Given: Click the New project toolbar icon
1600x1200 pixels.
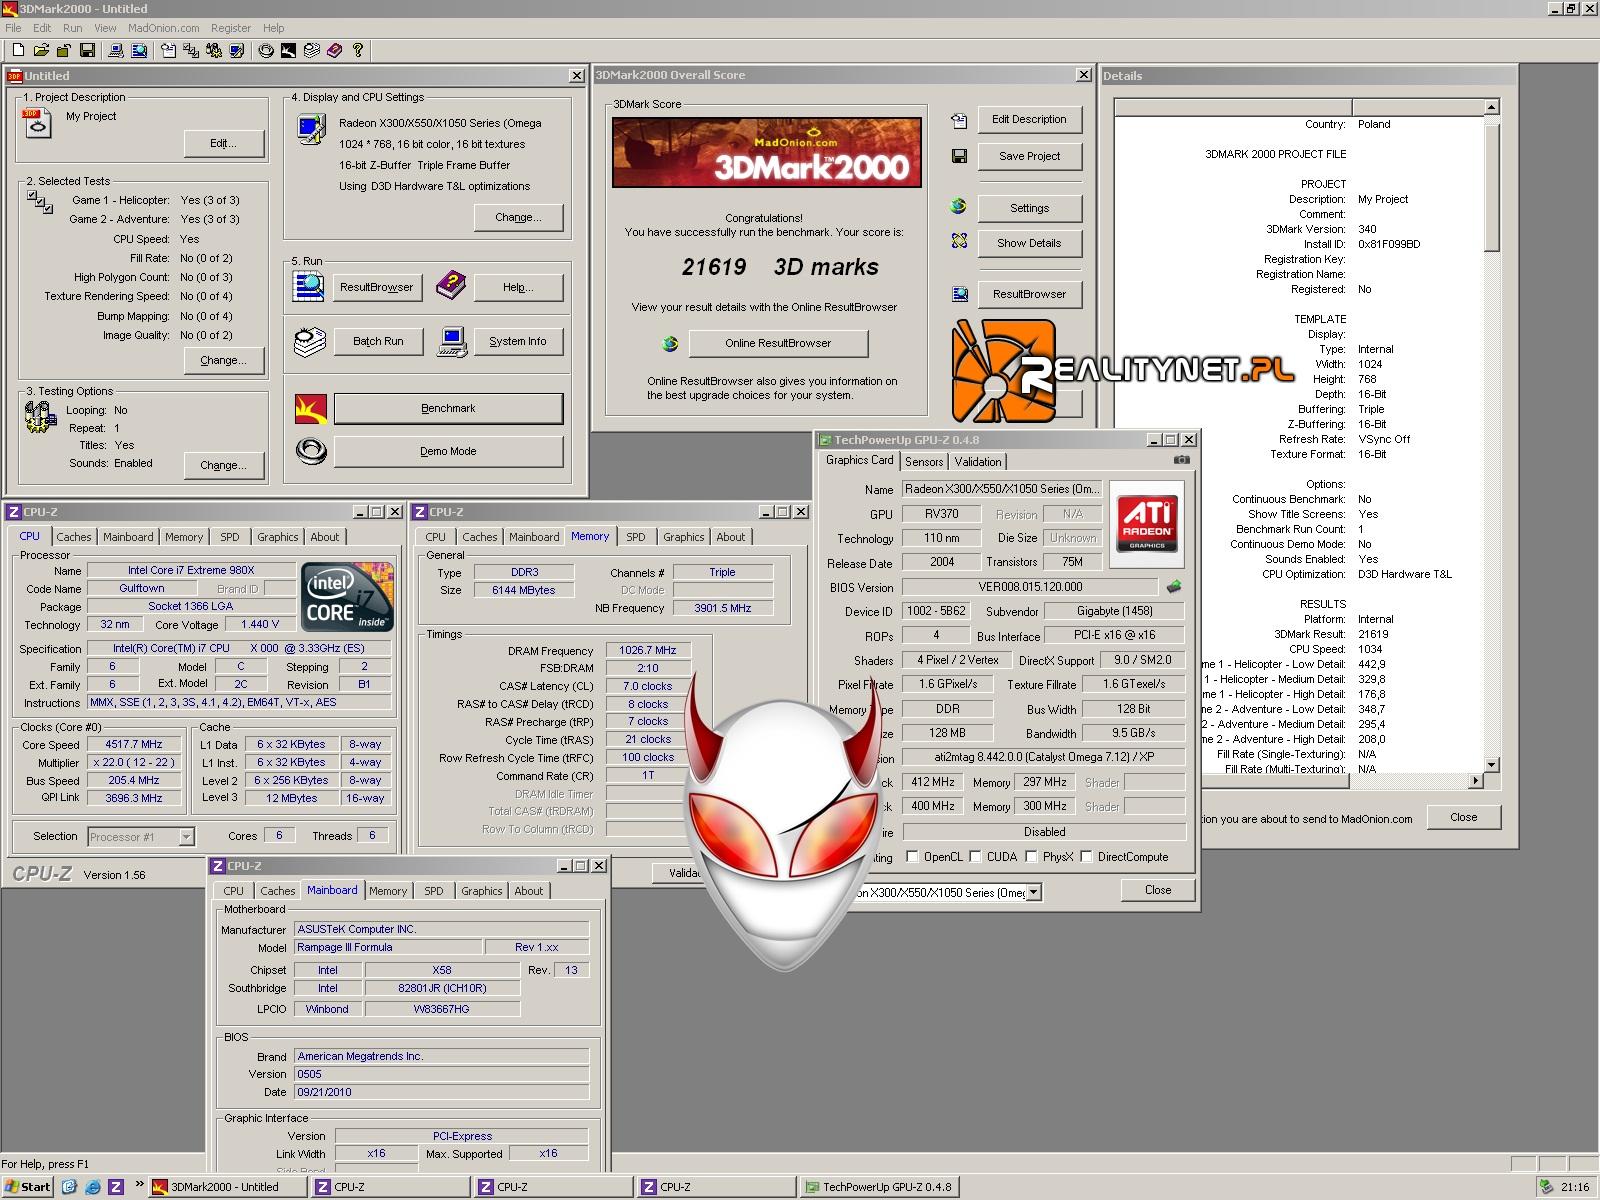Looking at the screenshot, I should pos(18,50).
